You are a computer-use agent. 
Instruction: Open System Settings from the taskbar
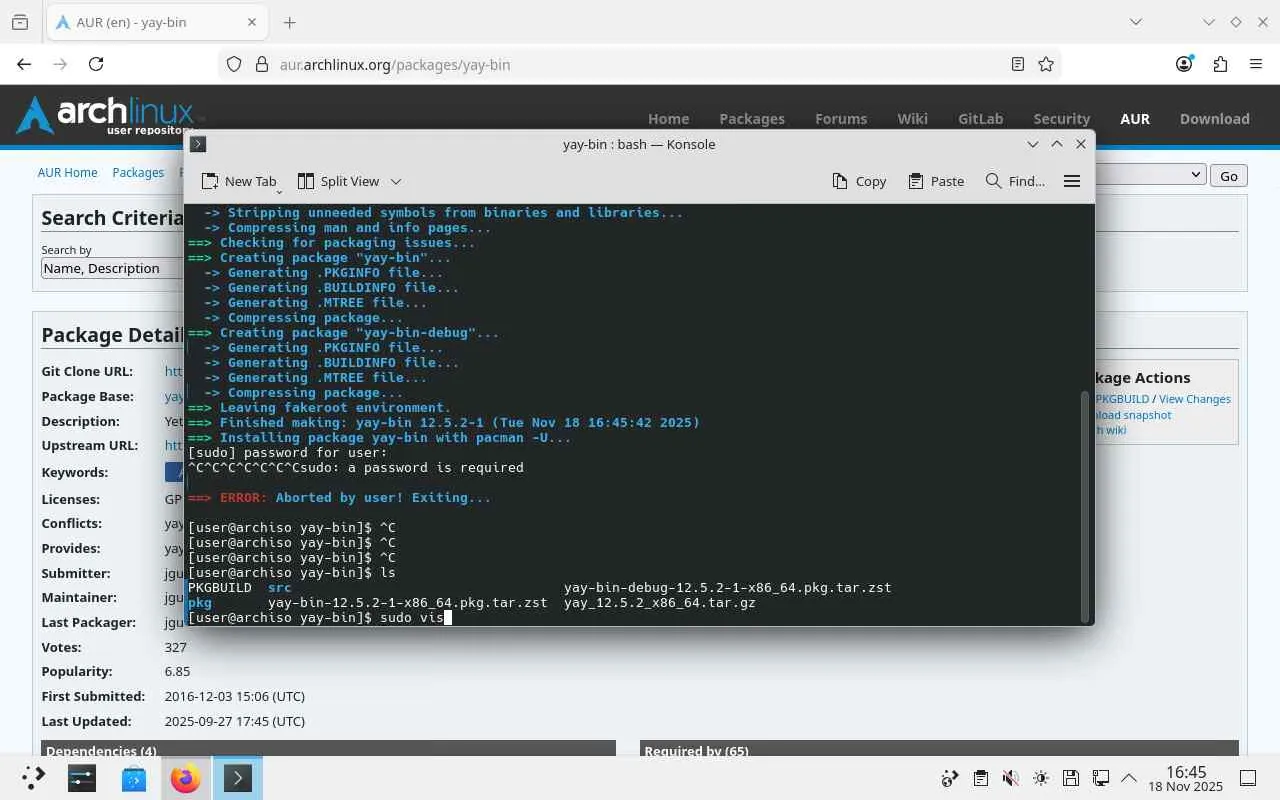pos(82,778)
